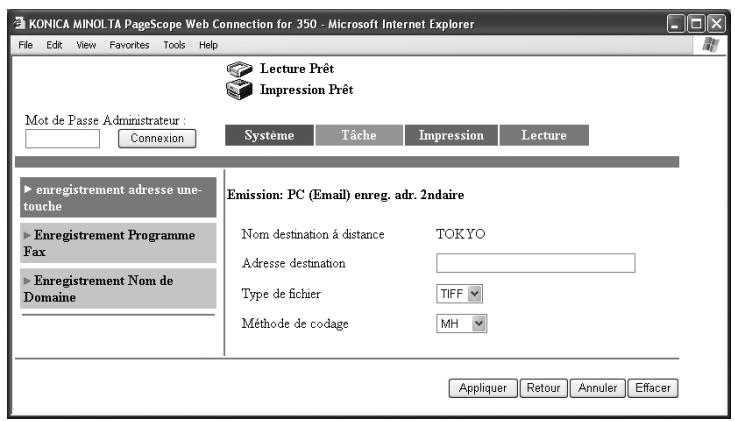735x421 pixels.
Task: Click the Lecture Prêt status text
Action: (297, 68)
